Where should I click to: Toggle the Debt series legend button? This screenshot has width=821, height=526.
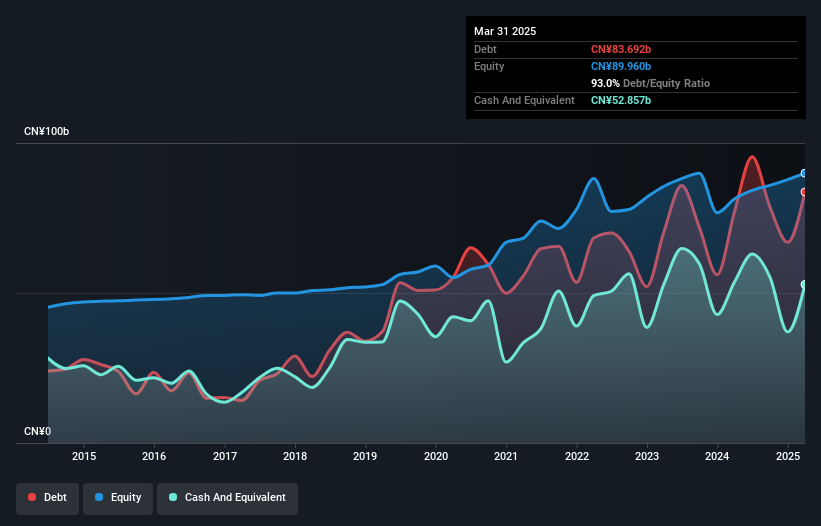click(48, 498)
